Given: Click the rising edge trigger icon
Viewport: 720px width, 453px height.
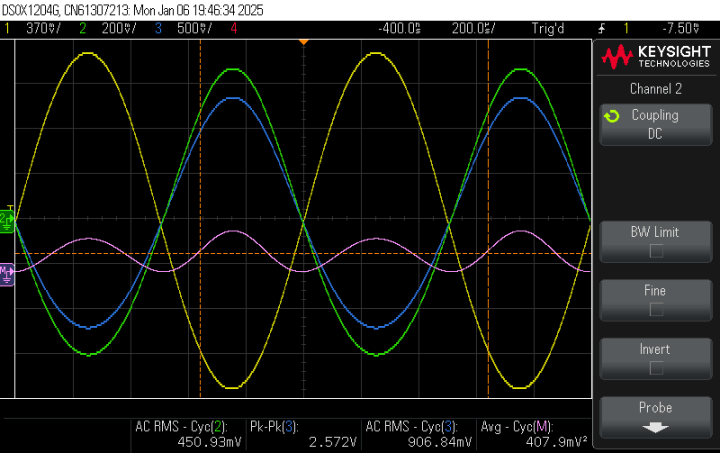Looking at the screenshot, I should pyautogui.click(x=601, y=29).
